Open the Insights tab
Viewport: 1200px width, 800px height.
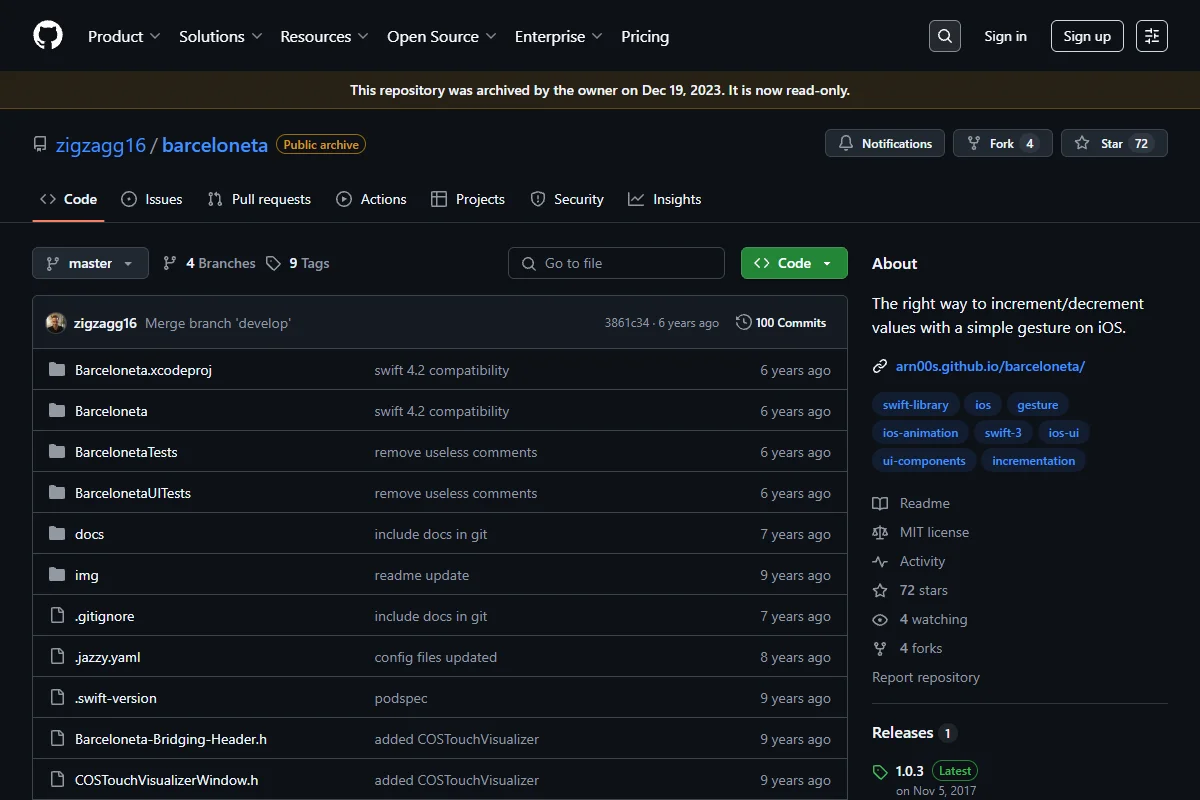coord(665,199)
